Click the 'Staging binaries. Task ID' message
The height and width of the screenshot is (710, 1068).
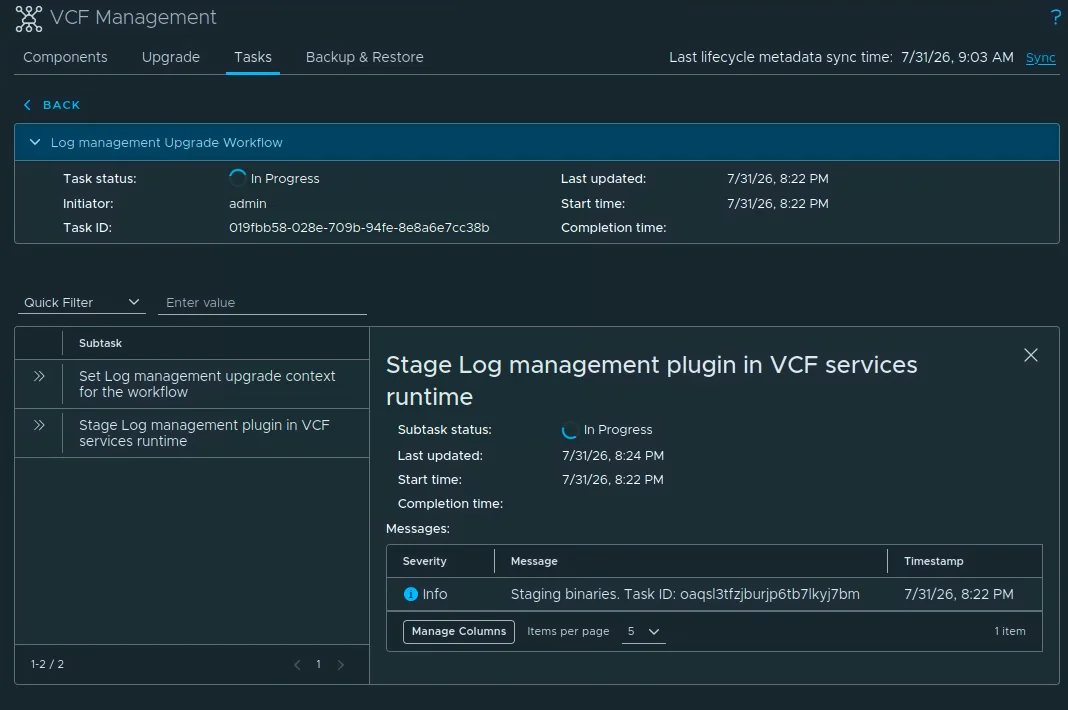tap(685, 594)
